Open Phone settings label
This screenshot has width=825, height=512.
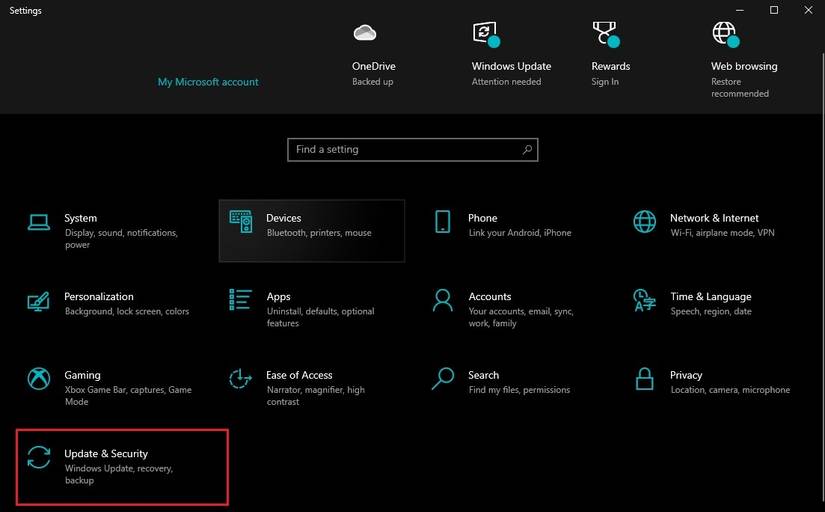[482, 218]
